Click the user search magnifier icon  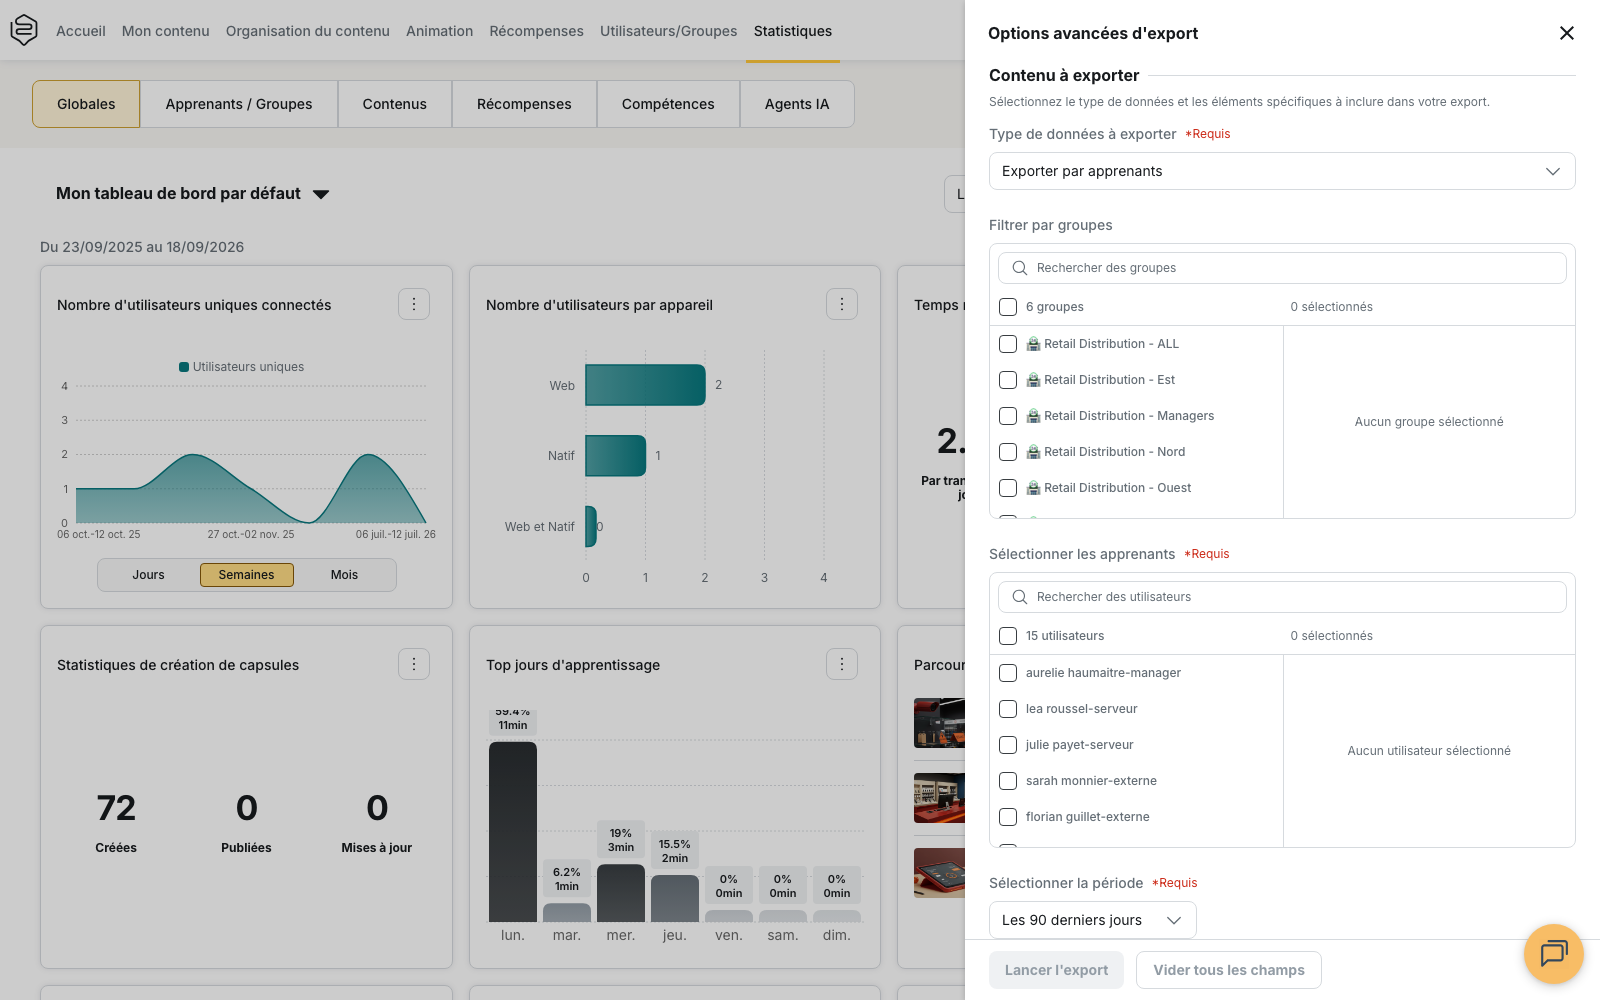pos(1020,597)
